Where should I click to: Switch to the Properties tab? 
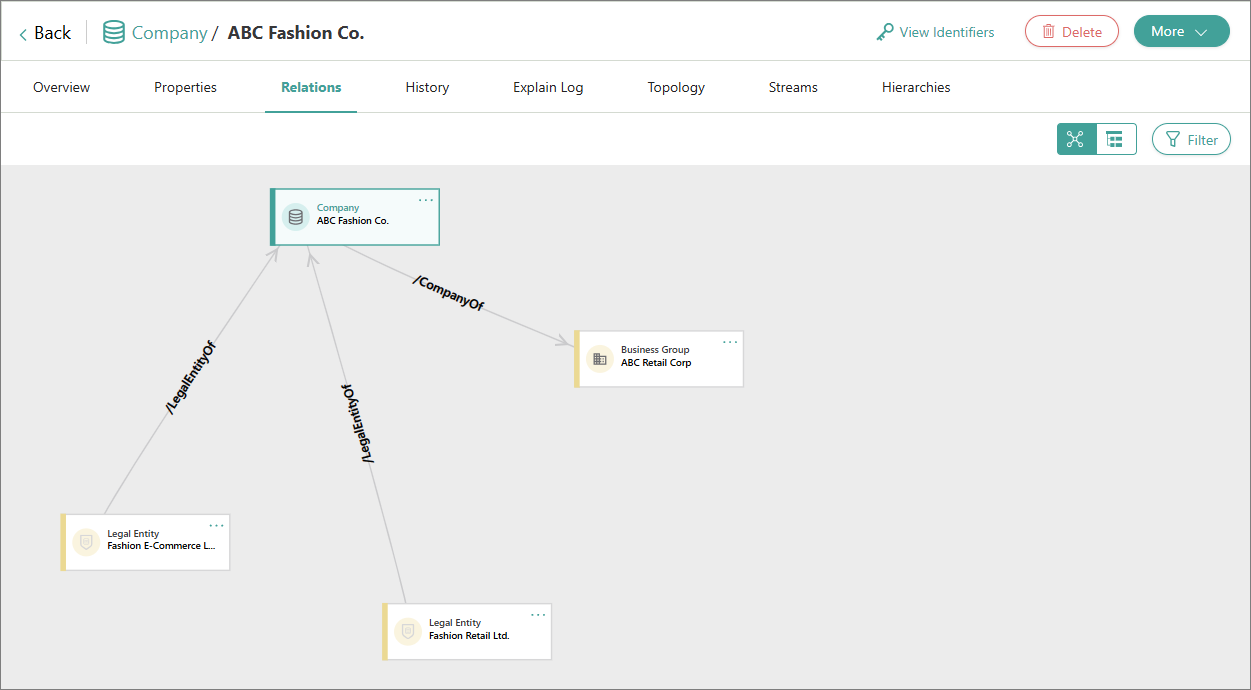coord(185,87)
